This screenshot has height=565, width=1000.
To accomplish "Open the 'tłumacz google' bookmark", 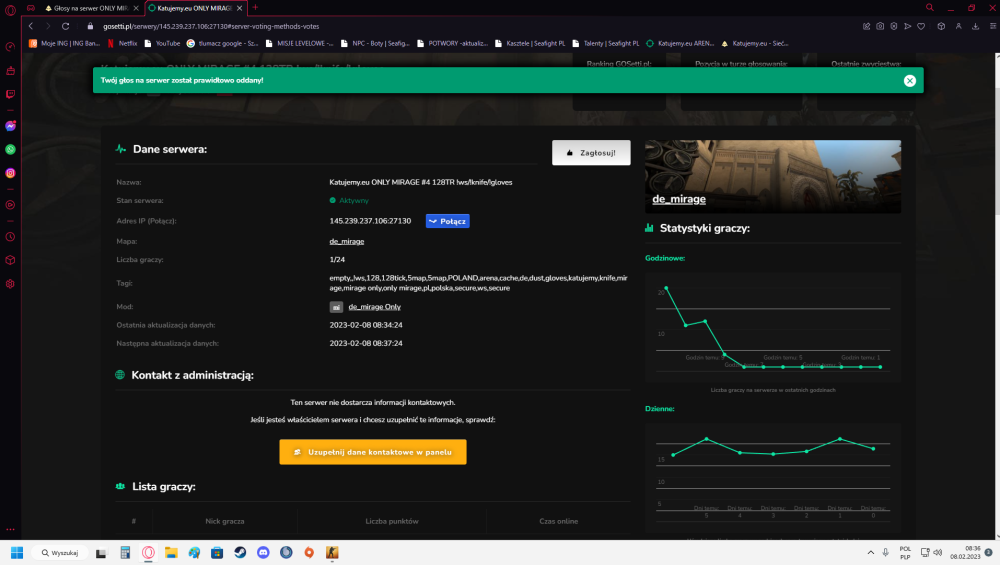I will [222, 43].
